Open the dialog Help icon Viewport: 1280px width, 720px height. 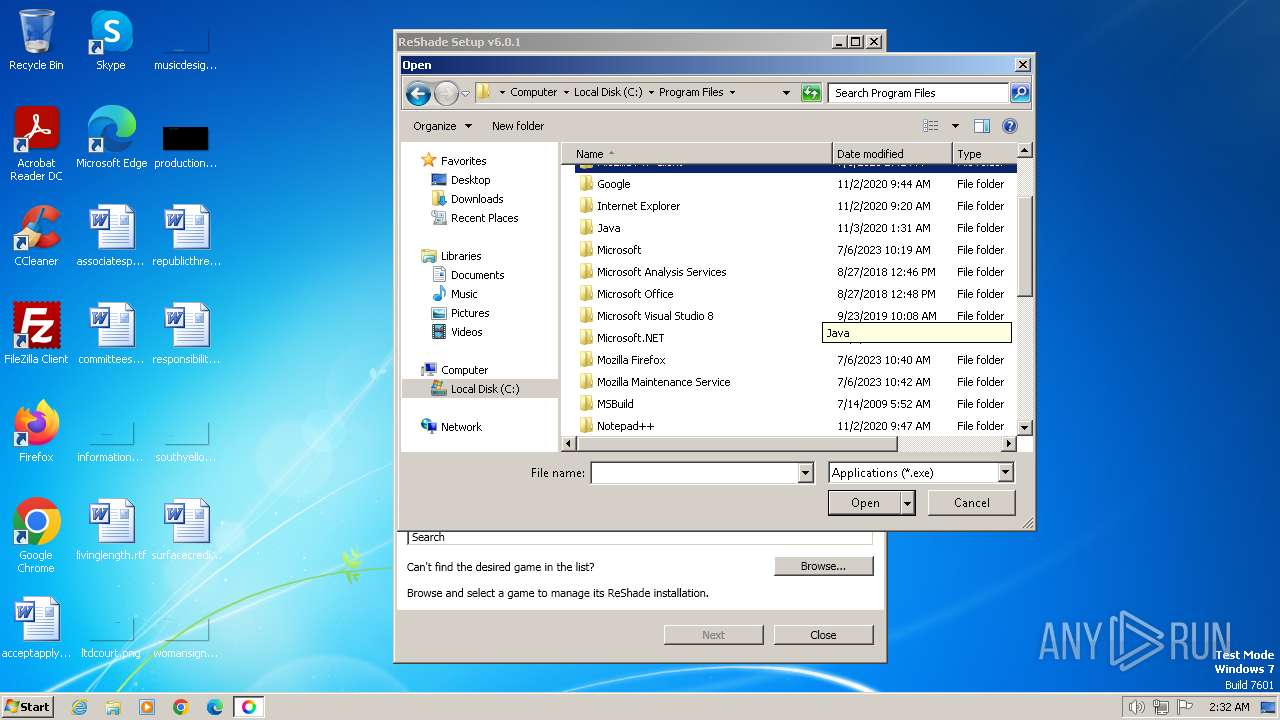click(1010, 126)
